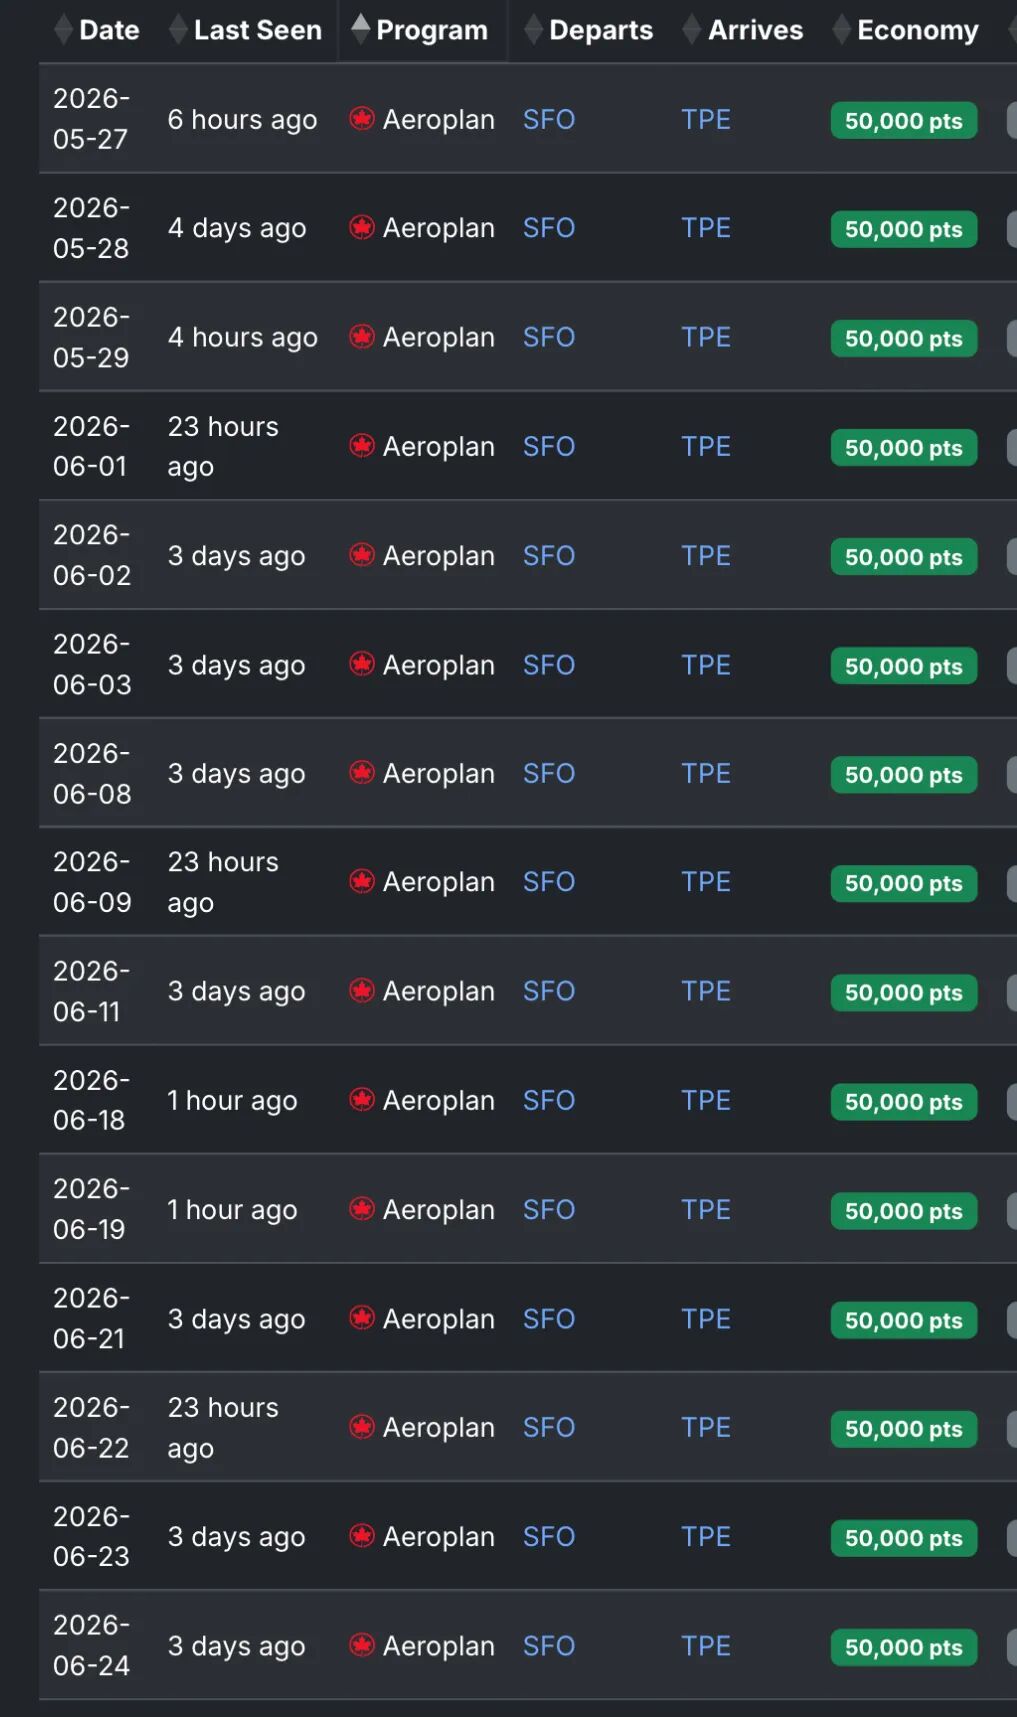Open TPE link in 2026-05-28 row
The image size is (1017, 1717).
click(x=706, y=228)
